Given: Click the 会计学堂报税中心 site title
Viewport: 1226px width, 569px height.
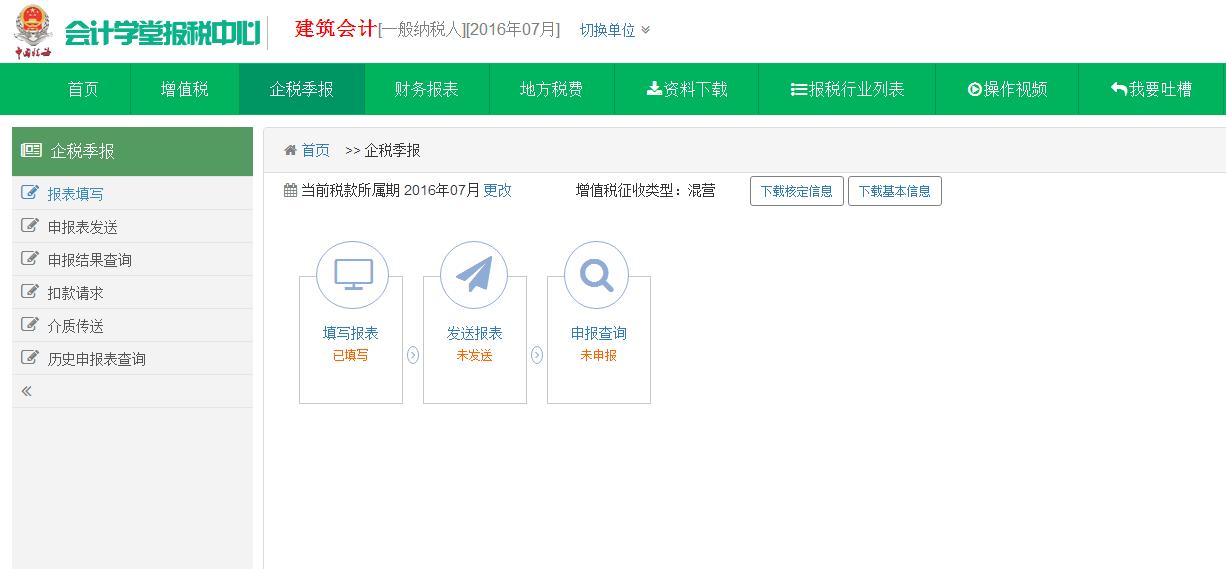Looking at the screenshot, I should tap(161, 32).
